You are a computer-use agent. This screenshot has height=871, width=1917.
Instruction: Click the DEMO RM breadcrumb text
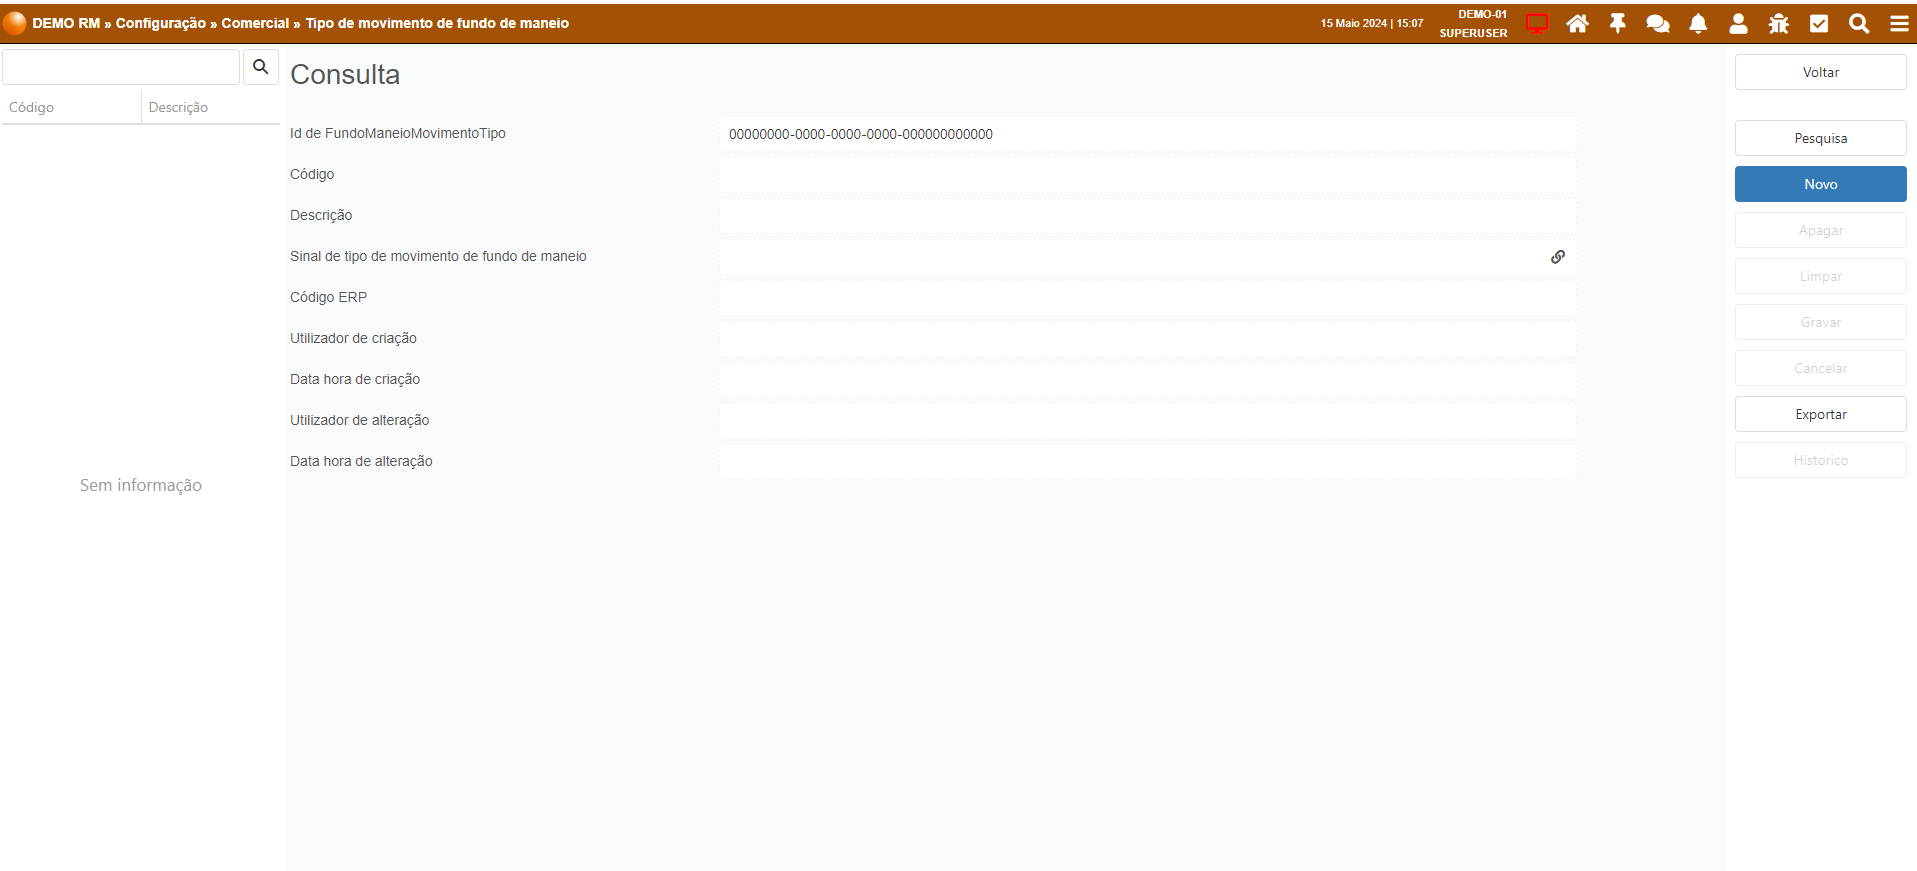click(66, 23)
